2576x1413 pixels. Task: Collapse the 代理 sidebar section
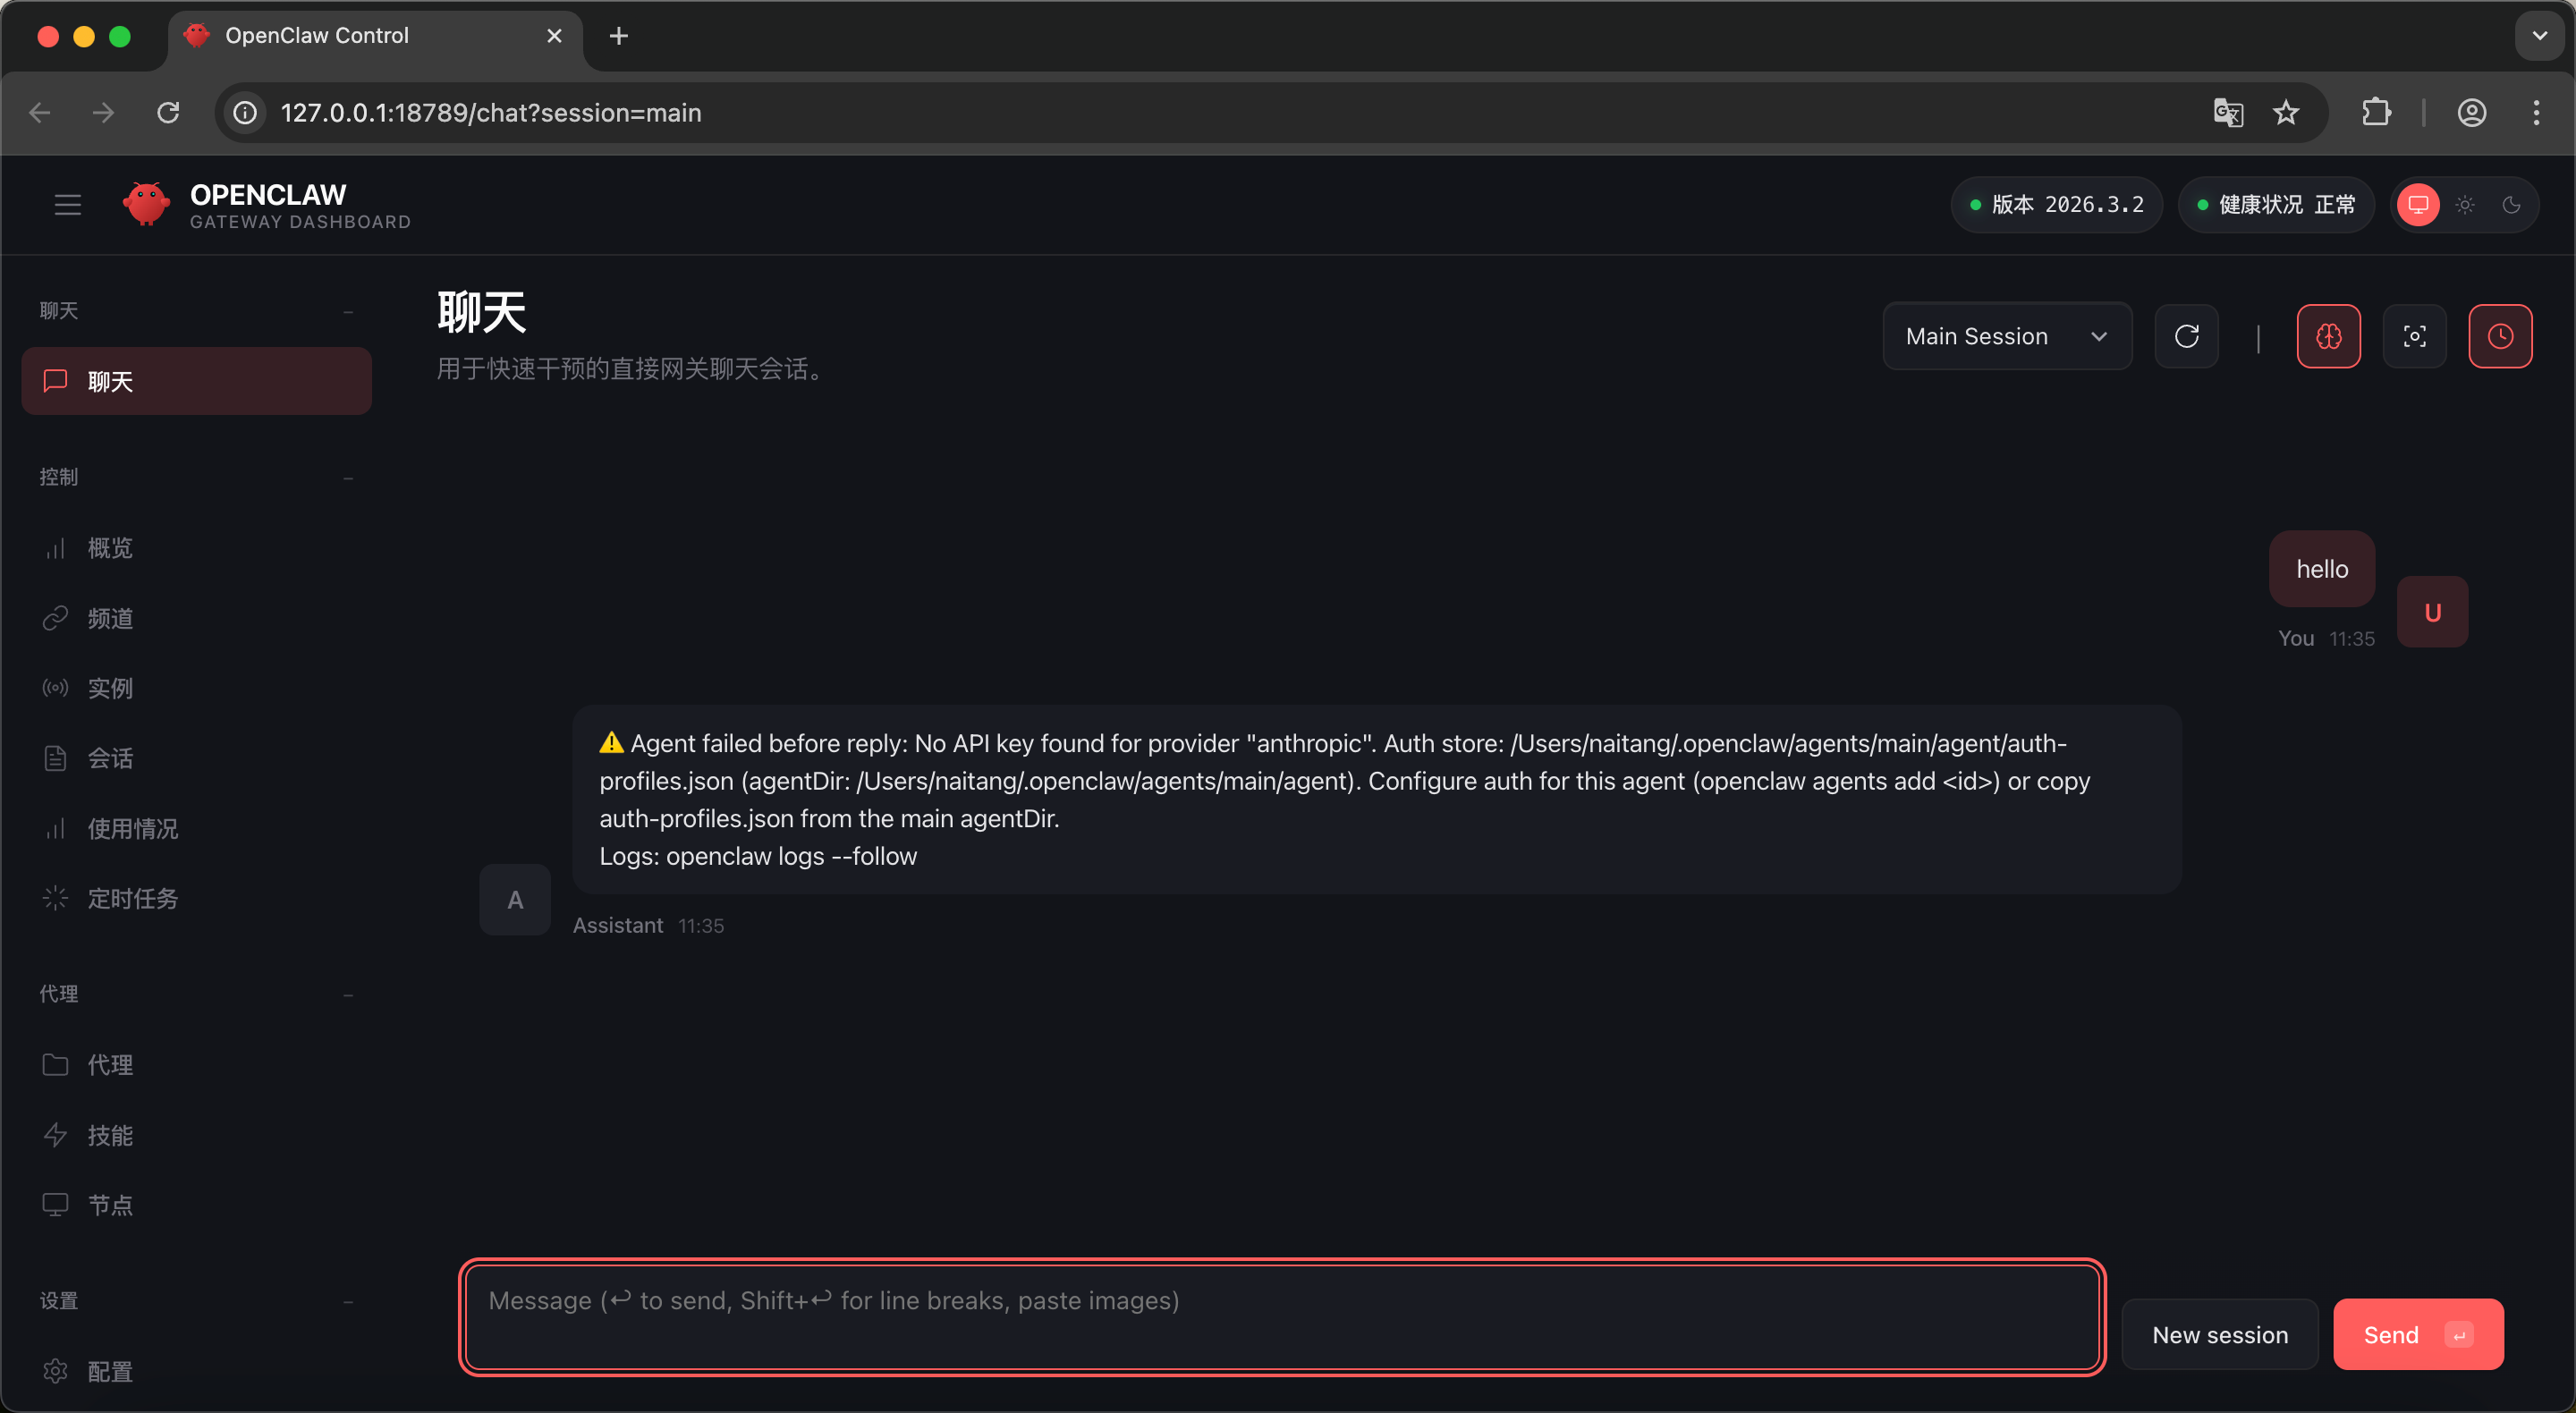[348, 994]
